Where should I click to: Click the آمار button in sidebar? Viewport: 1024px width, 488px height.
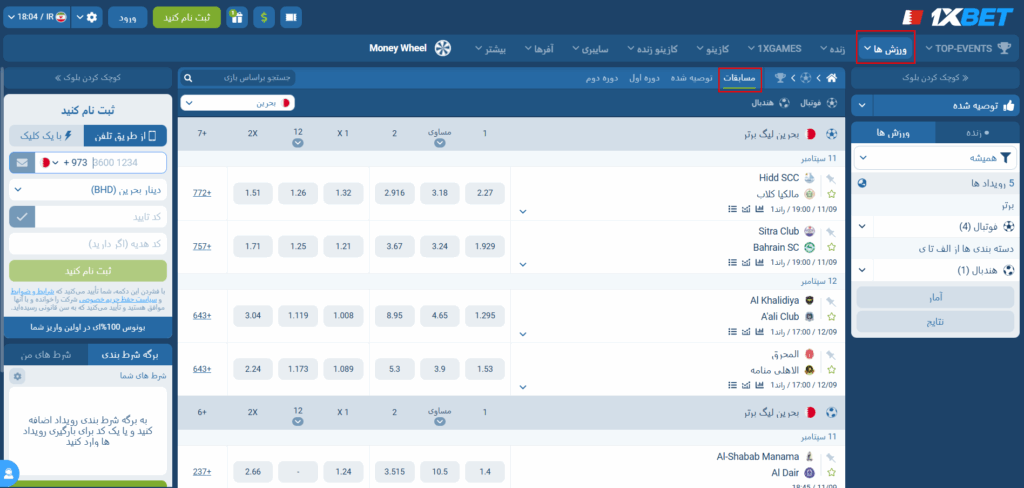(935, 297)
